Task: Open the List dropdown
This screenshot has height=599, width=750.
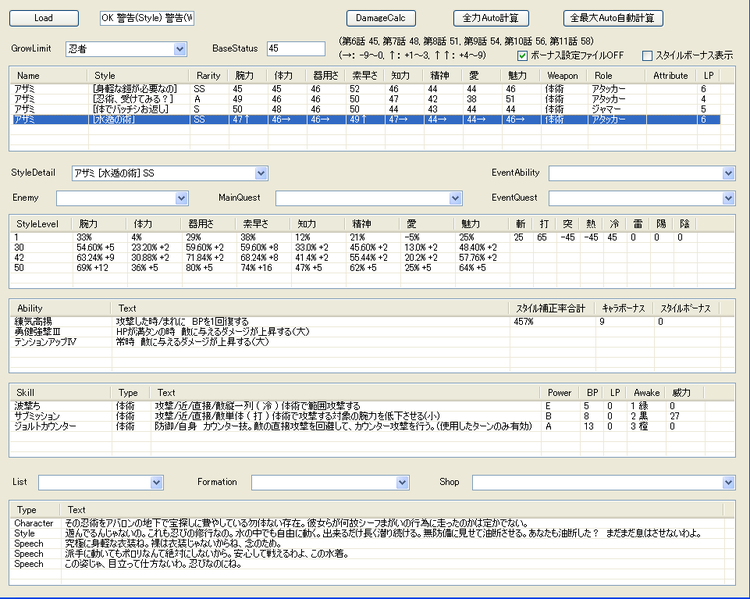Action: coord(156,483)
